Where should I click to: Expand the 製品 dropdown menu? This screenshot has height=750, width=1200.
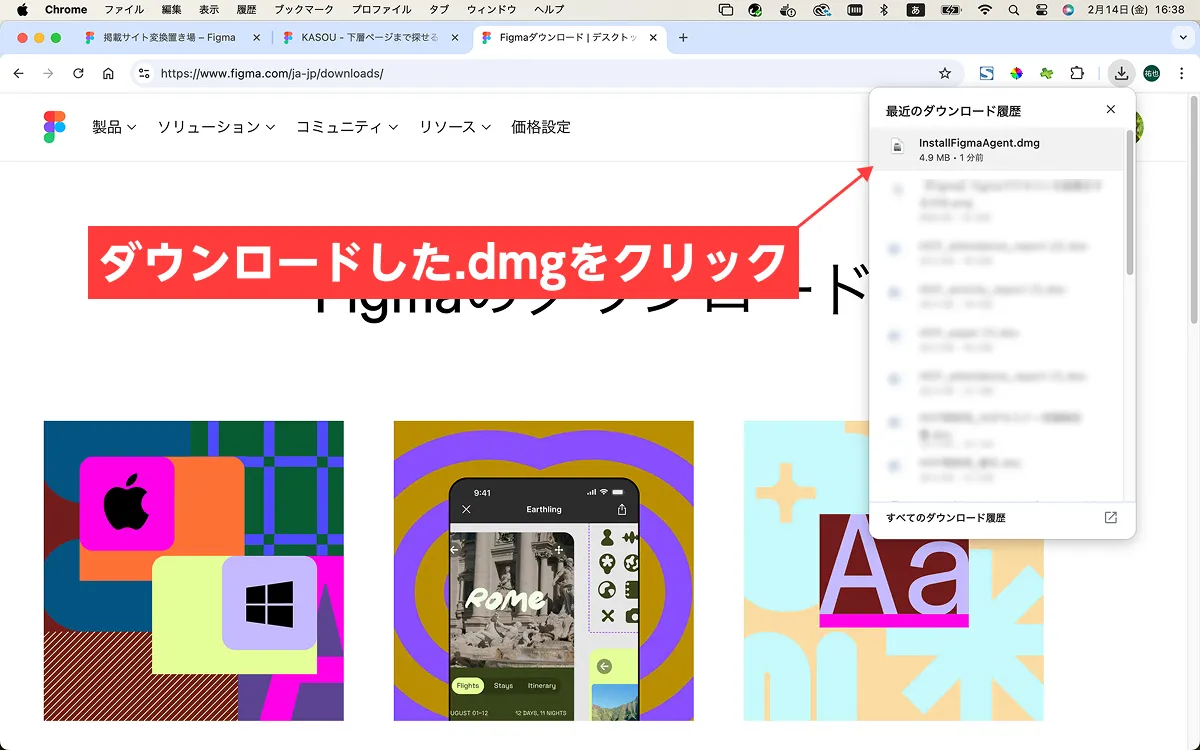114,127
